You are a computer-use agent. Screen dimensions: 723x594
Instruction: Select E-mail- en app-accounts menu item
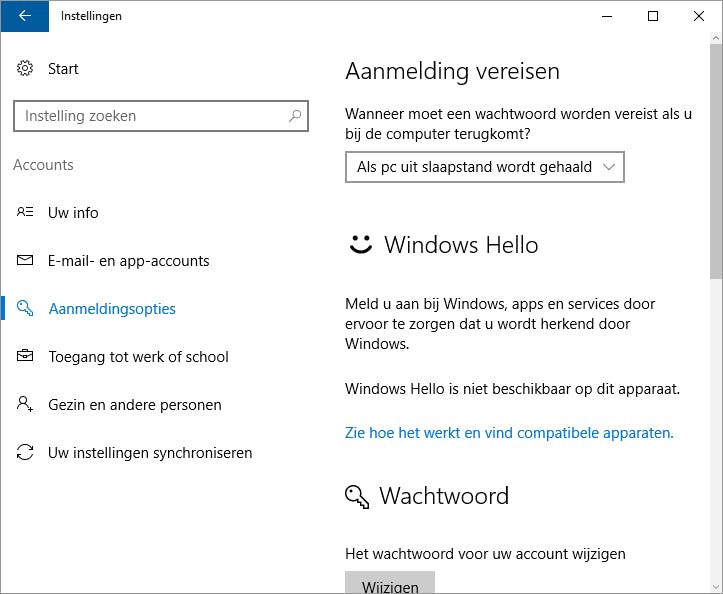(128, 261)
